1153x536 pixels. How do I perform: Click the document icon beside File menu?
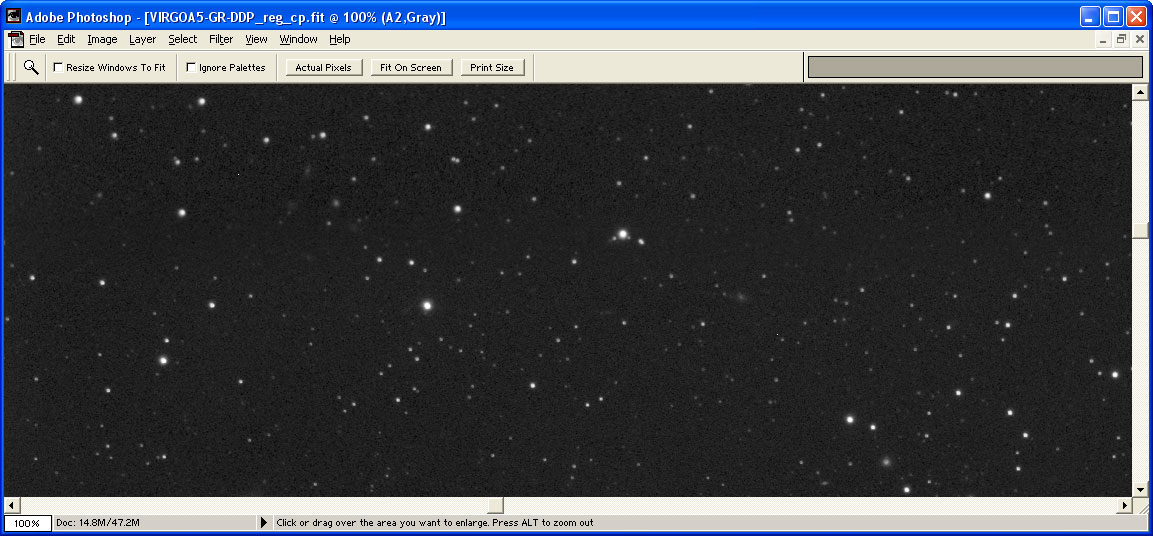(16, 40)
